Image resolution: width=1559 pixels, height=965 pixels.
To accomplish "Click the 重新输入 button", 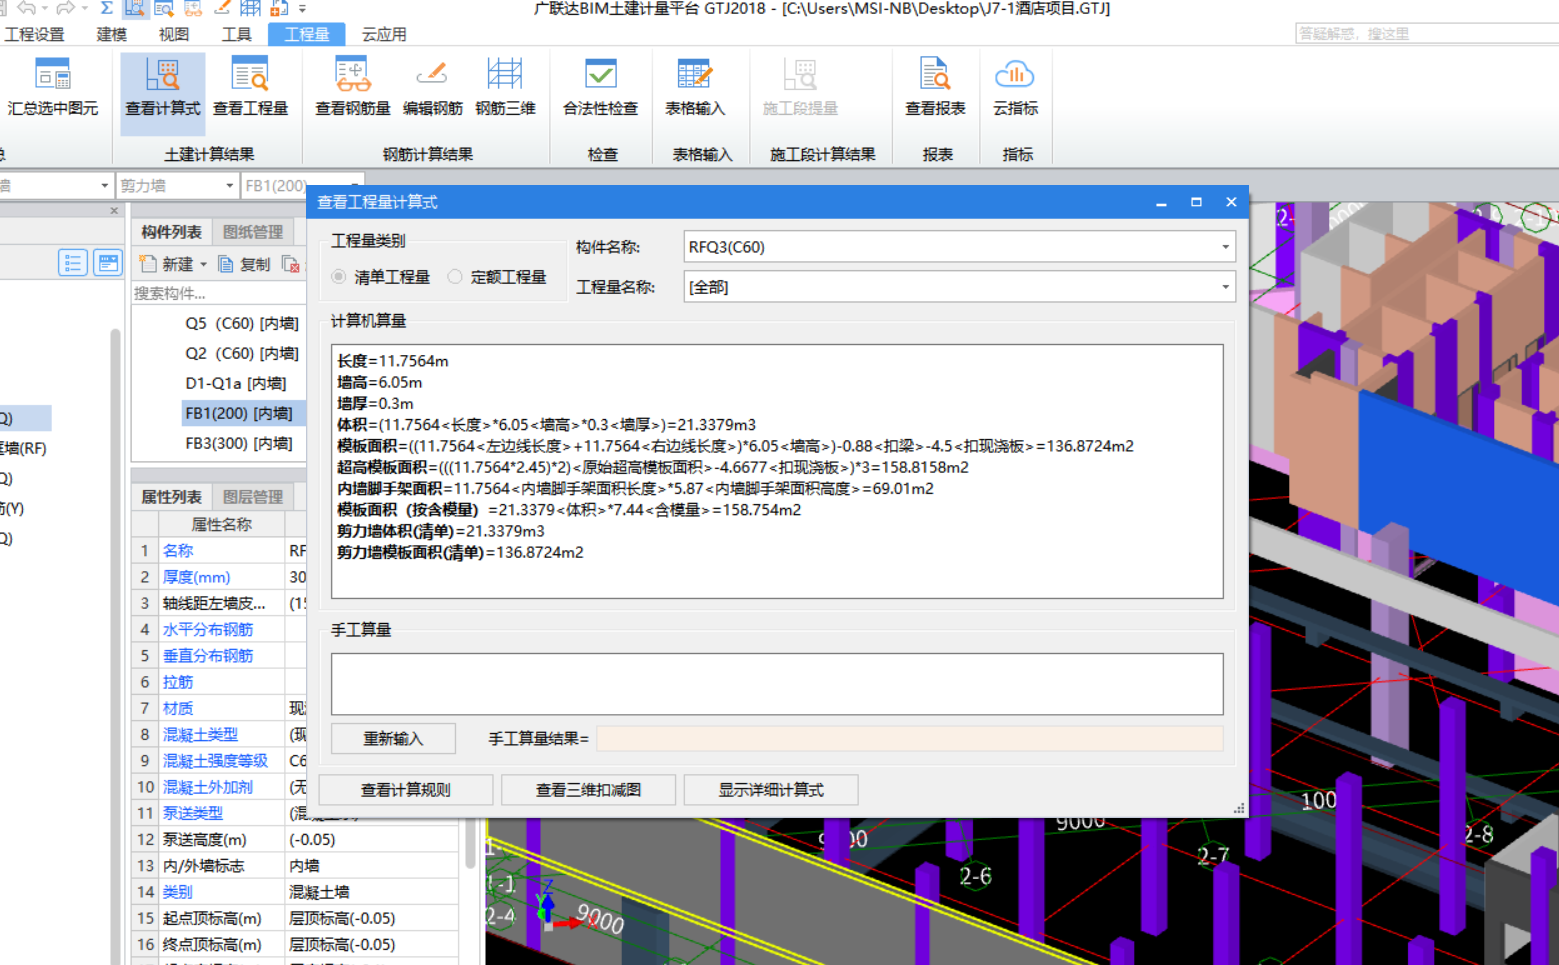I will click(x=393, y=738).
